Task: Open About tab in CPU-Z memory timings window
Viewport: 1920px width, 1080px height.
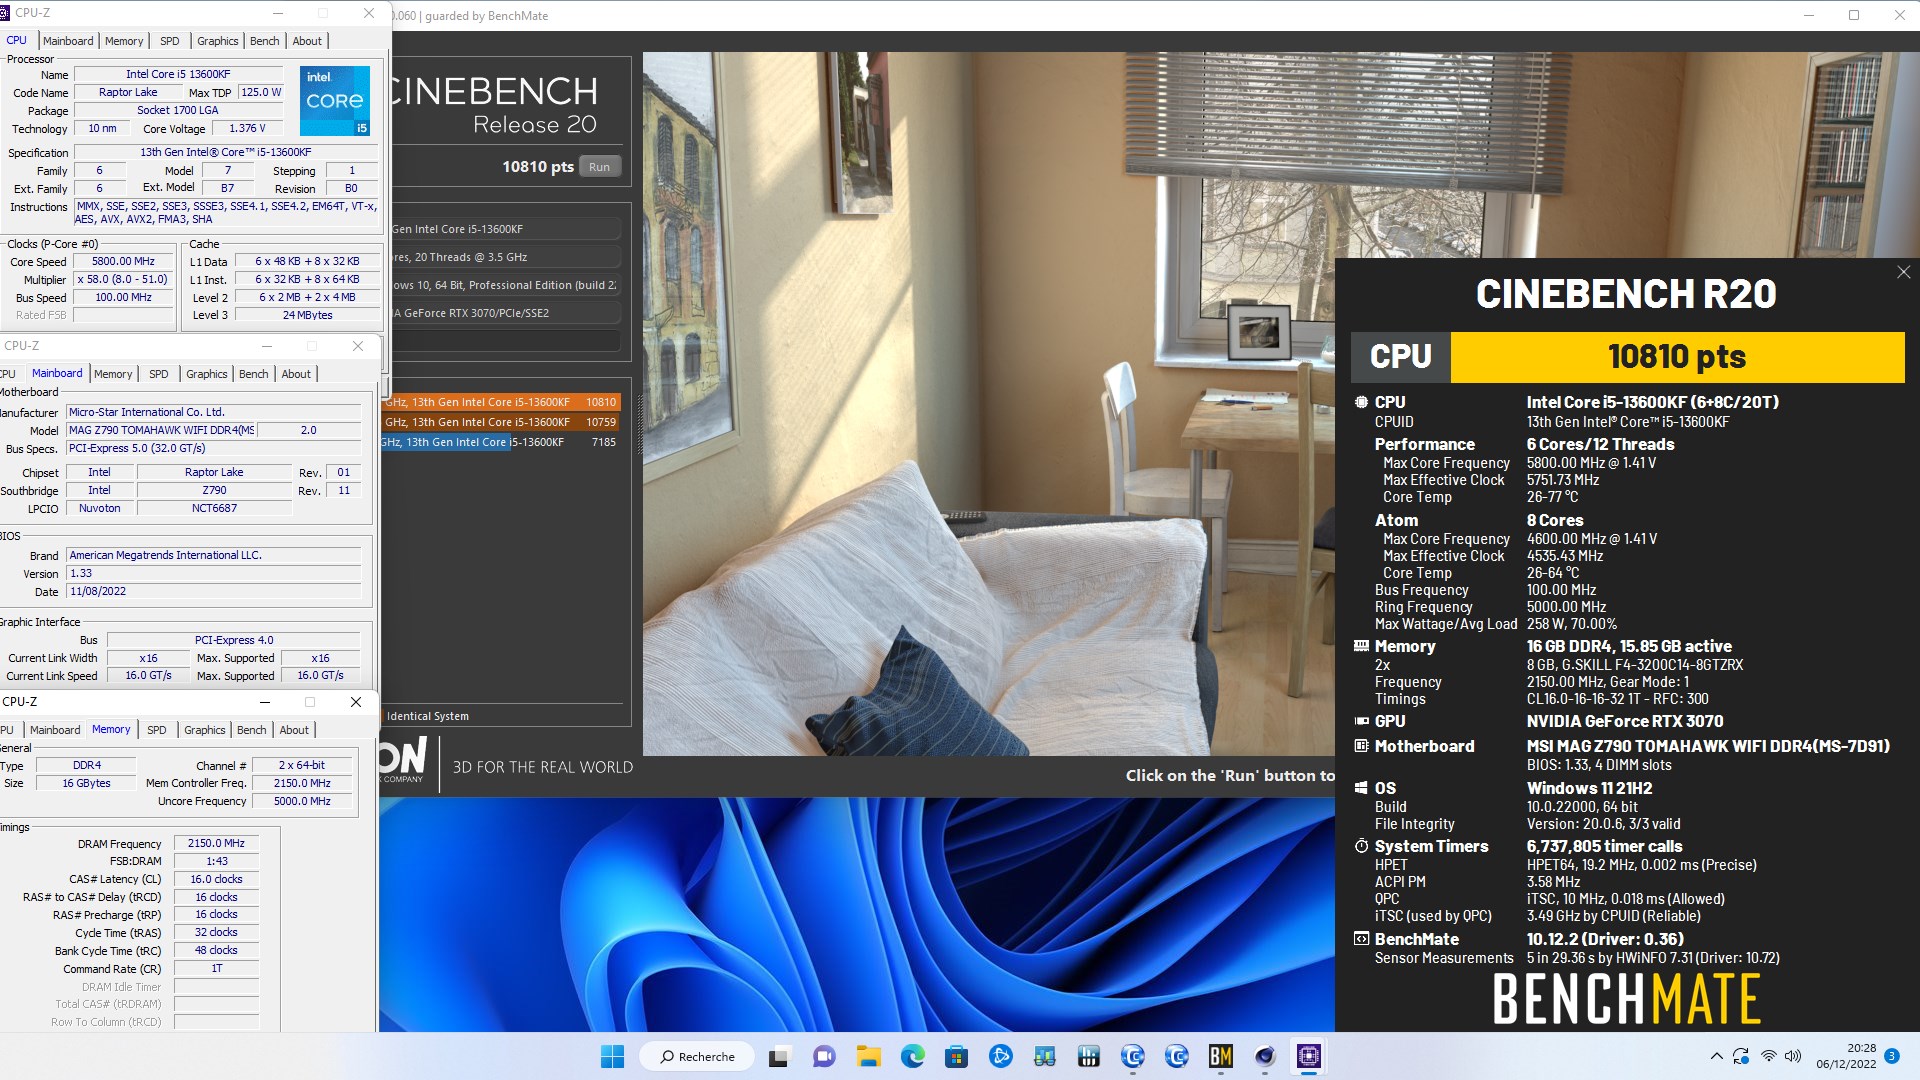Action: pyautogui.click(x=294, y=730)
